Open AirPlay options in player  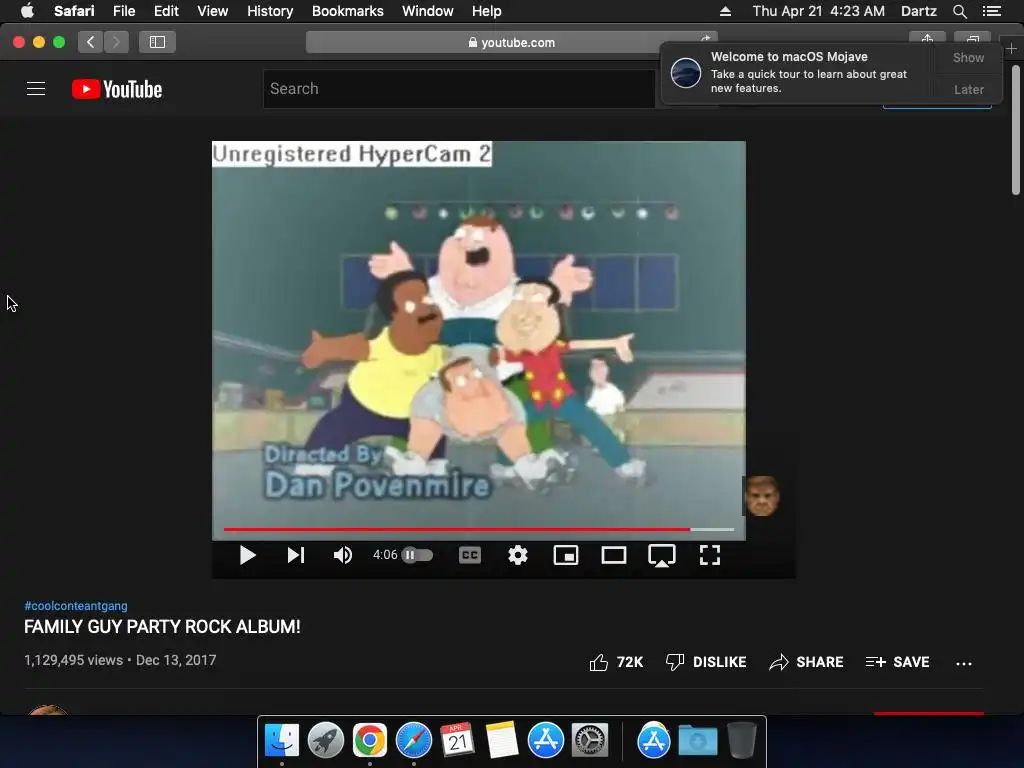pyautogui.click(x=662, y=556)
